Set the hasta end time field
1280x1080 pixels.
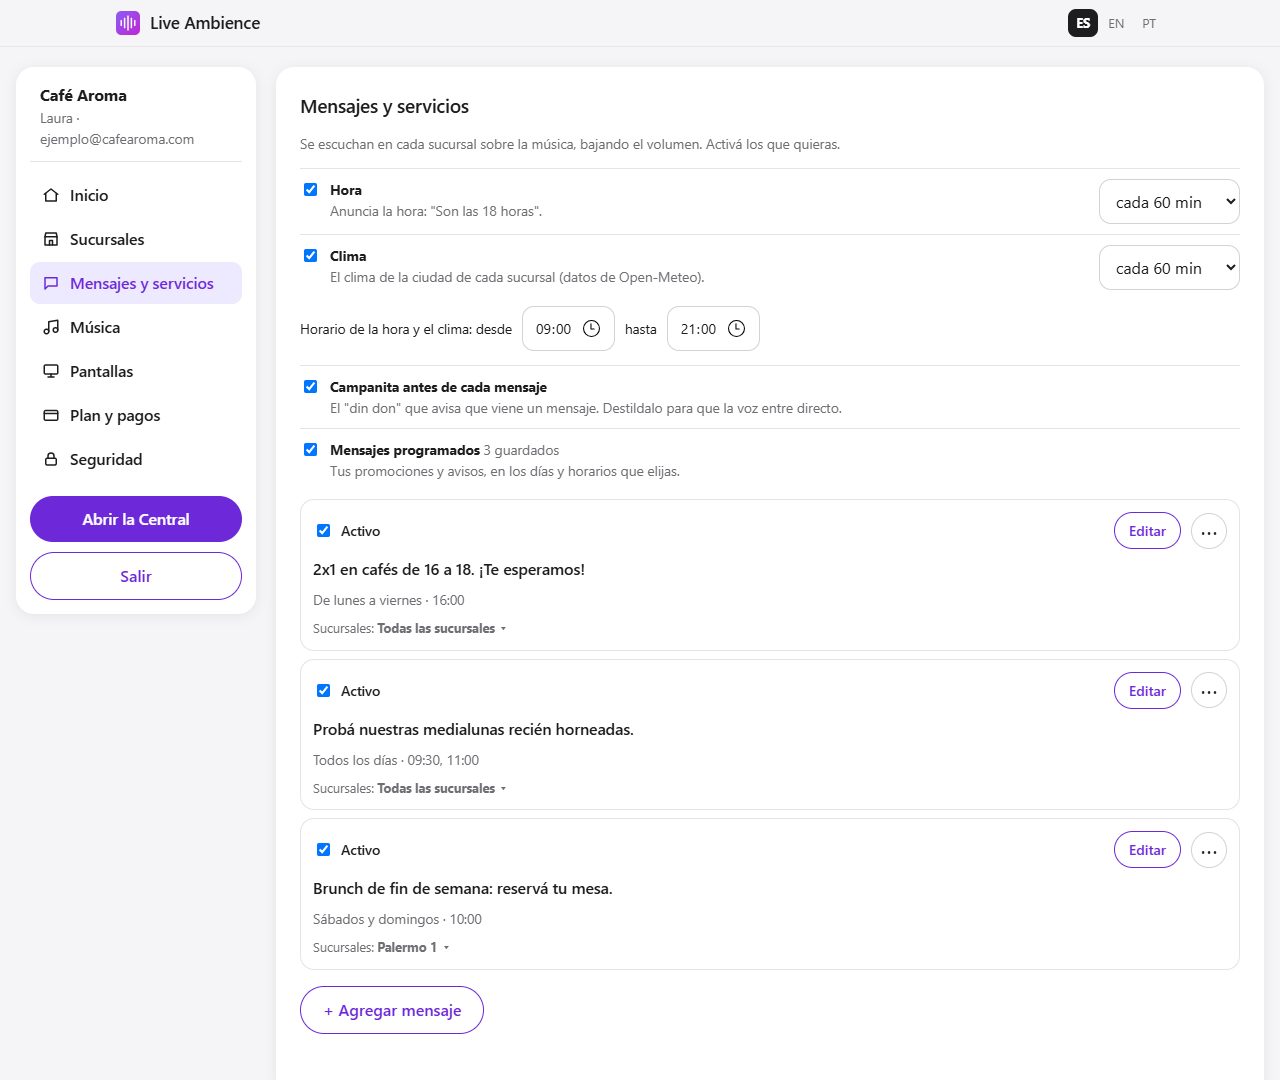point(713,329)
